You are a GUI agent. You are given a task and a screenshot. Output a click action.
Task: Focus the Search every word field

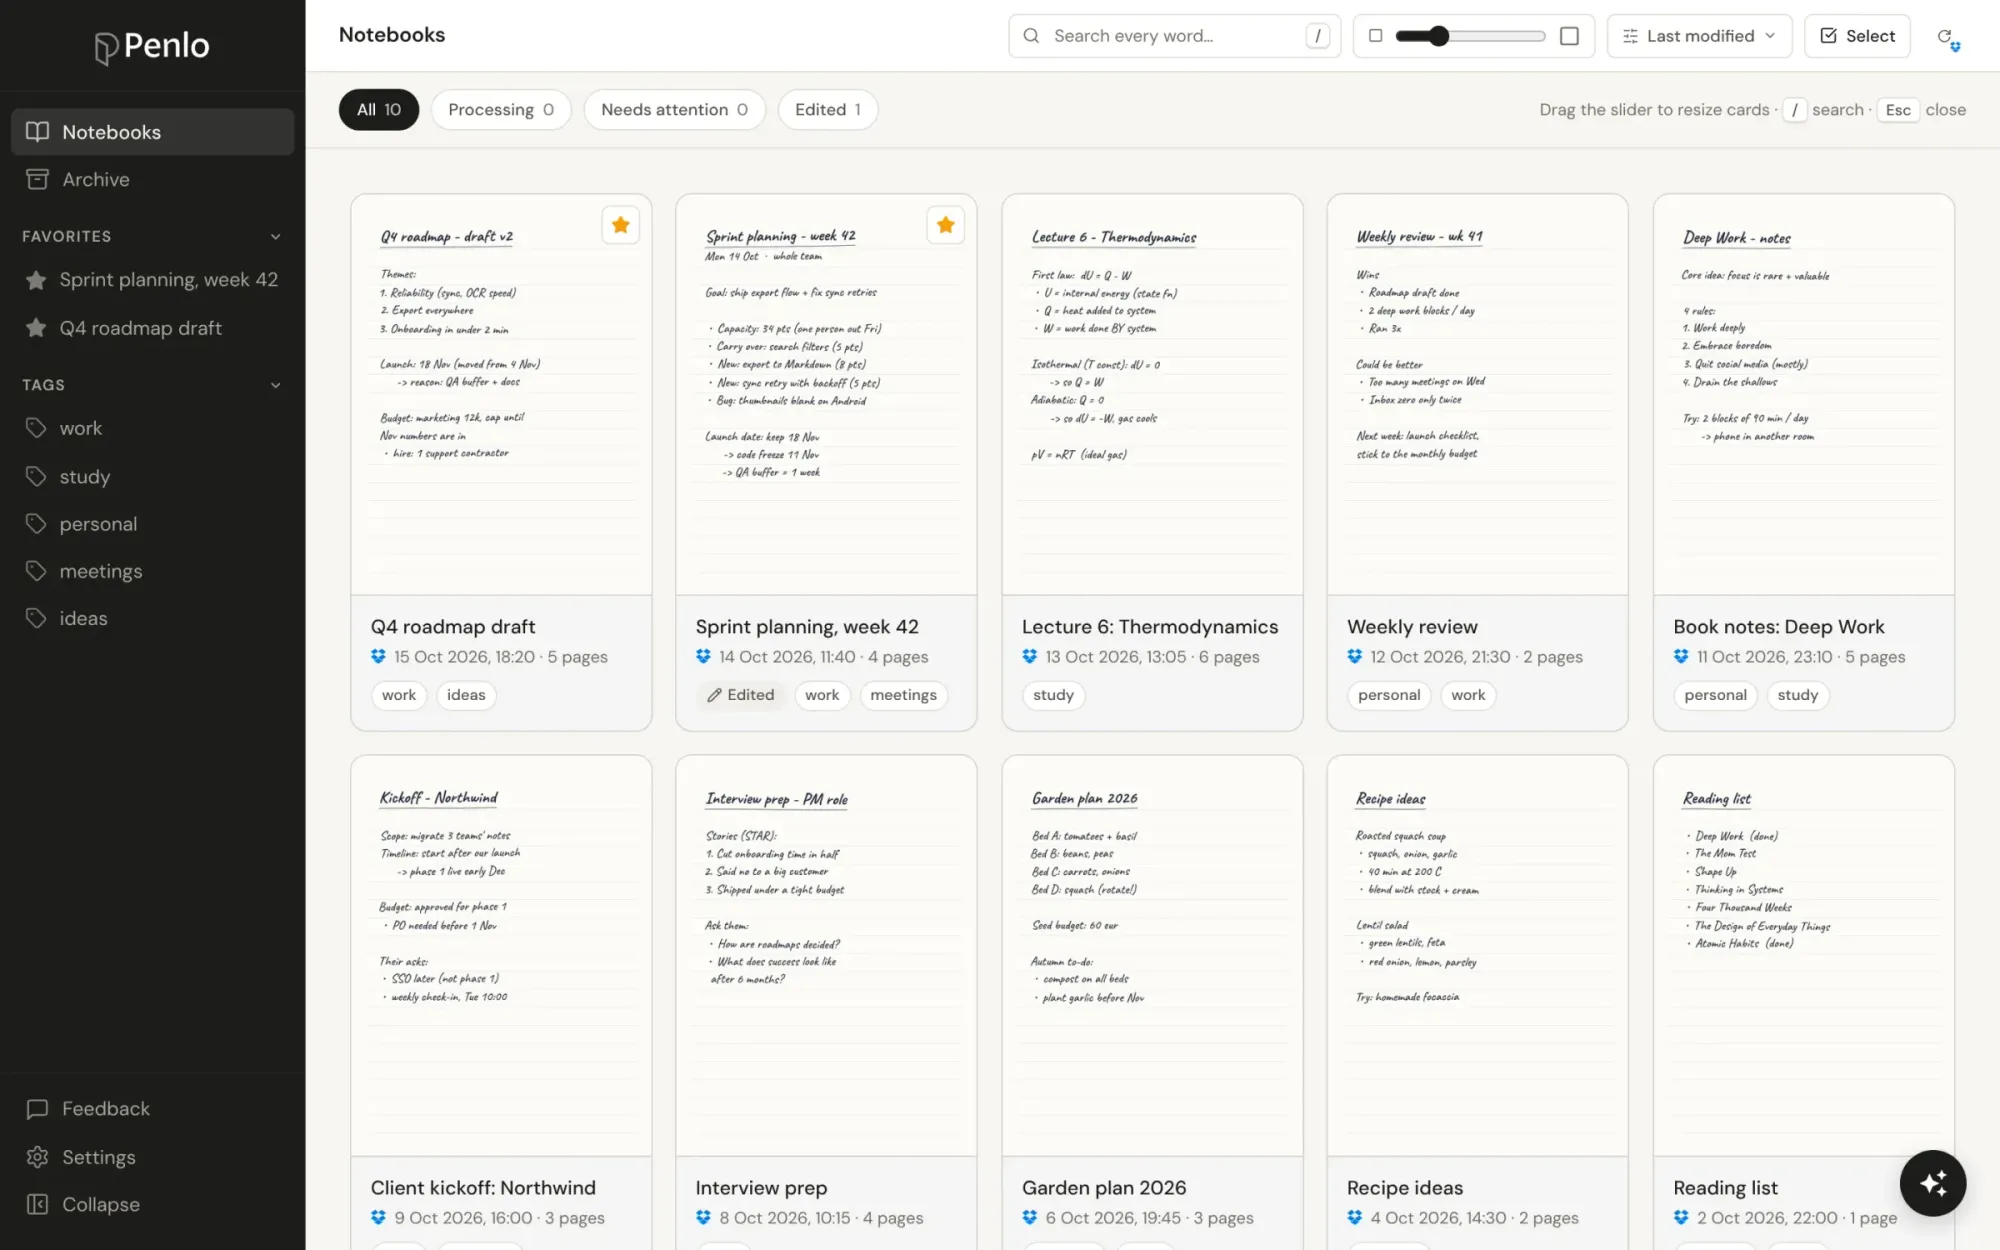coord(1174,36)
